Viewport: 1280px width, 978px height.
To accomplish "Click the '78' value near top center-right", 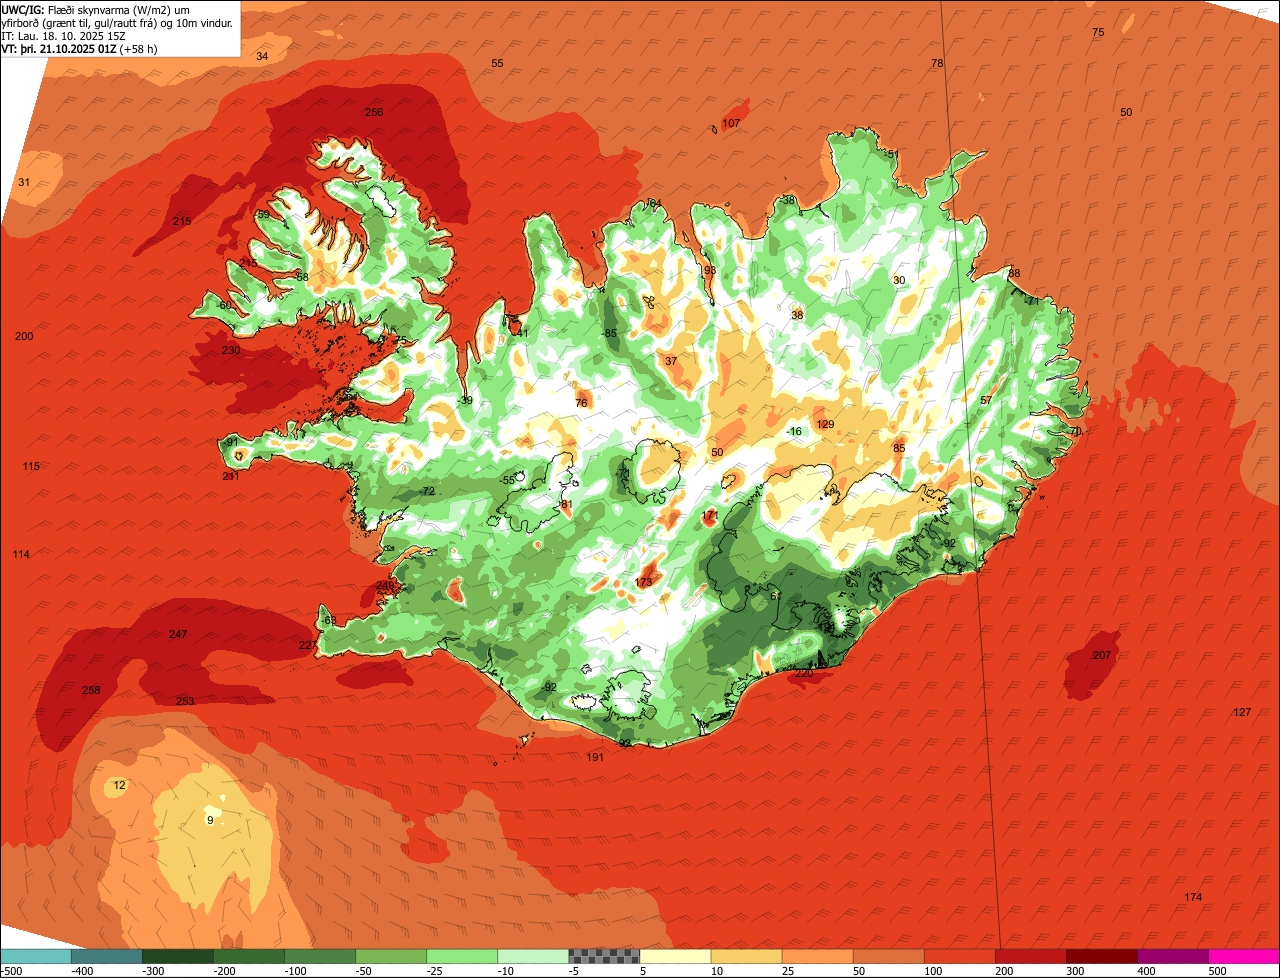I will tap(937, 63).
